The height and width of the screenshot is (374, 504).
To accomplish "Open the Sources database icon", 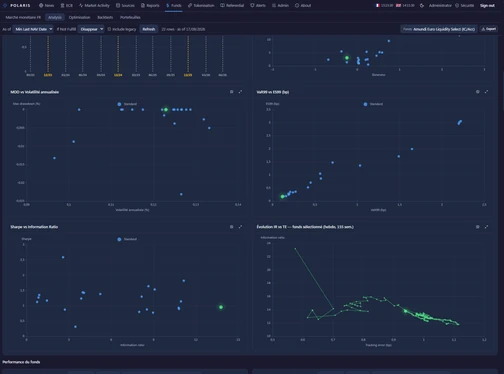I will coord(118,5).
